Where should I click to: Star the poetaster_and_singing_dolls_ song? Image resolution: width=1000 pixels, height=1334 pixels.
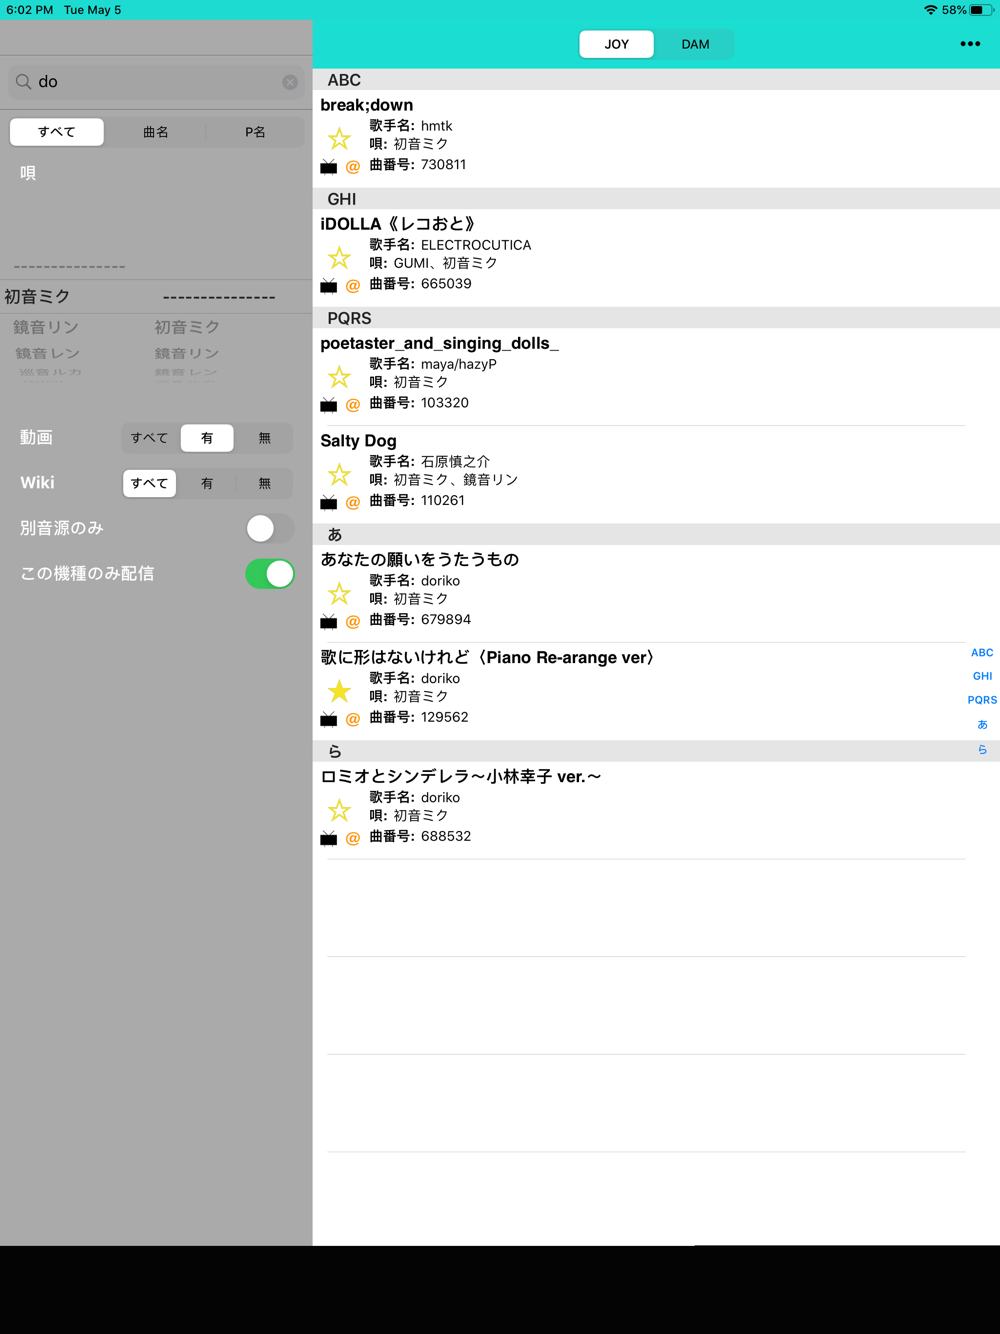point(339,377)
